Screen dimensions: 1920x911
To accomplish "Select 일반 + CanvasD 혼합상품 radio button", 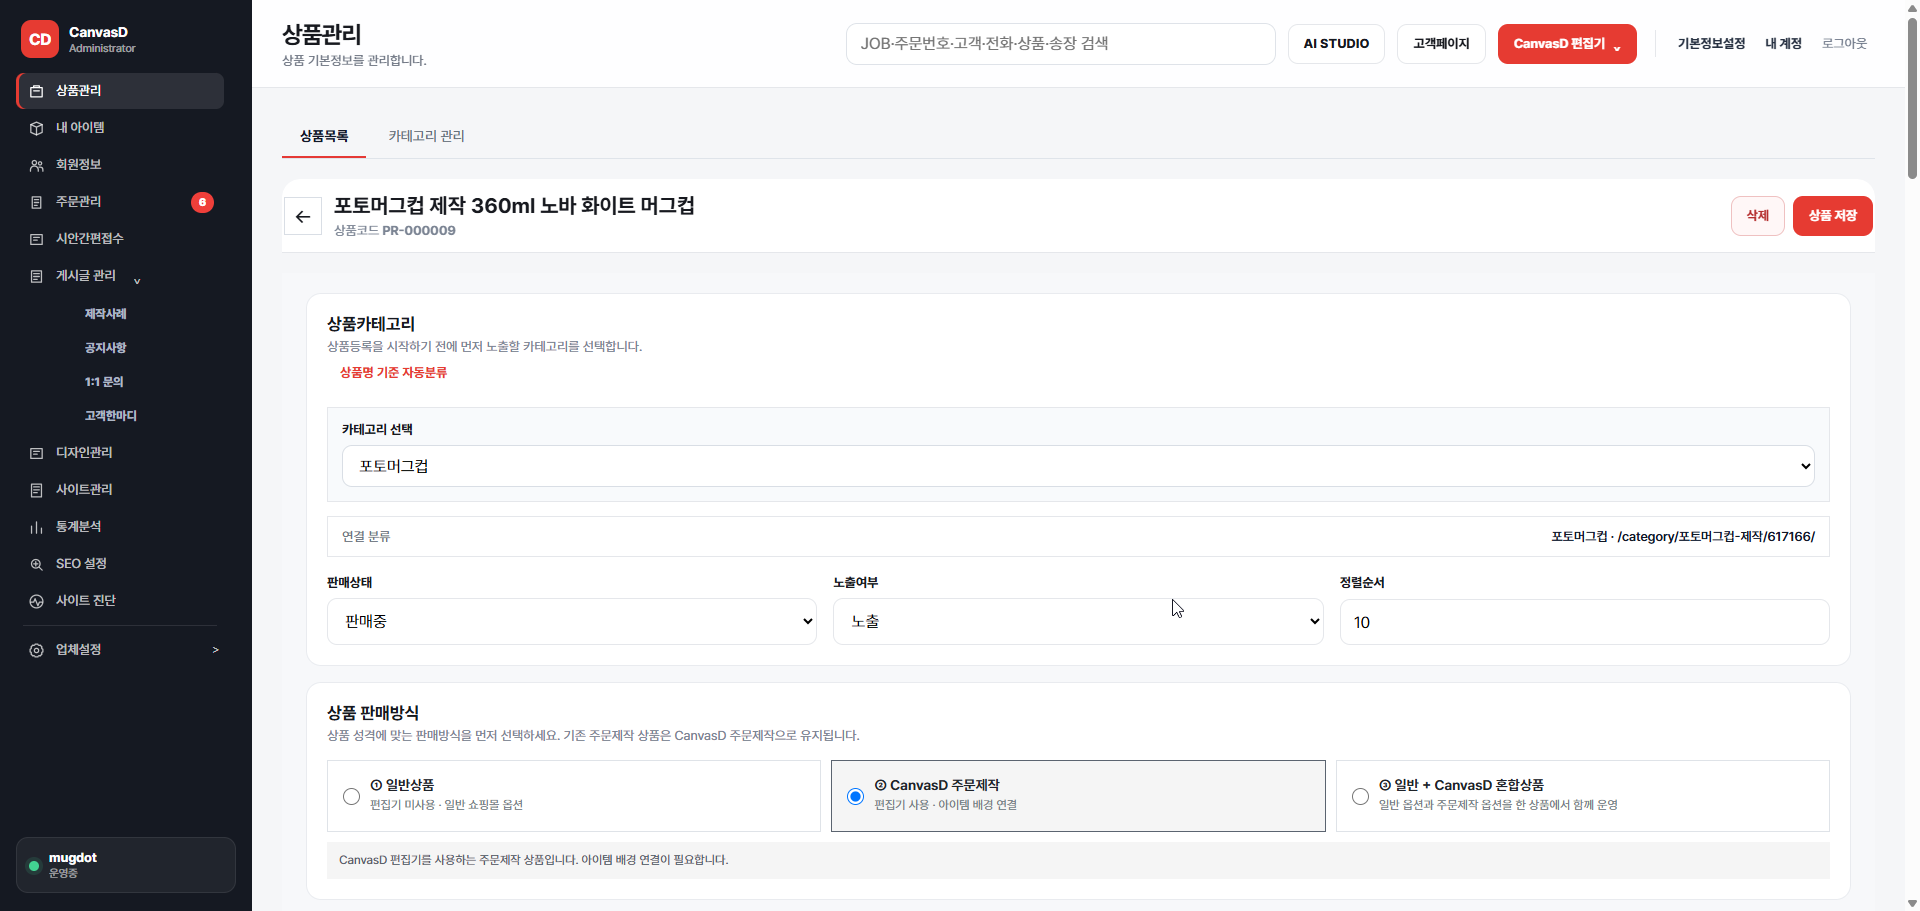I will pos(1360,796).
